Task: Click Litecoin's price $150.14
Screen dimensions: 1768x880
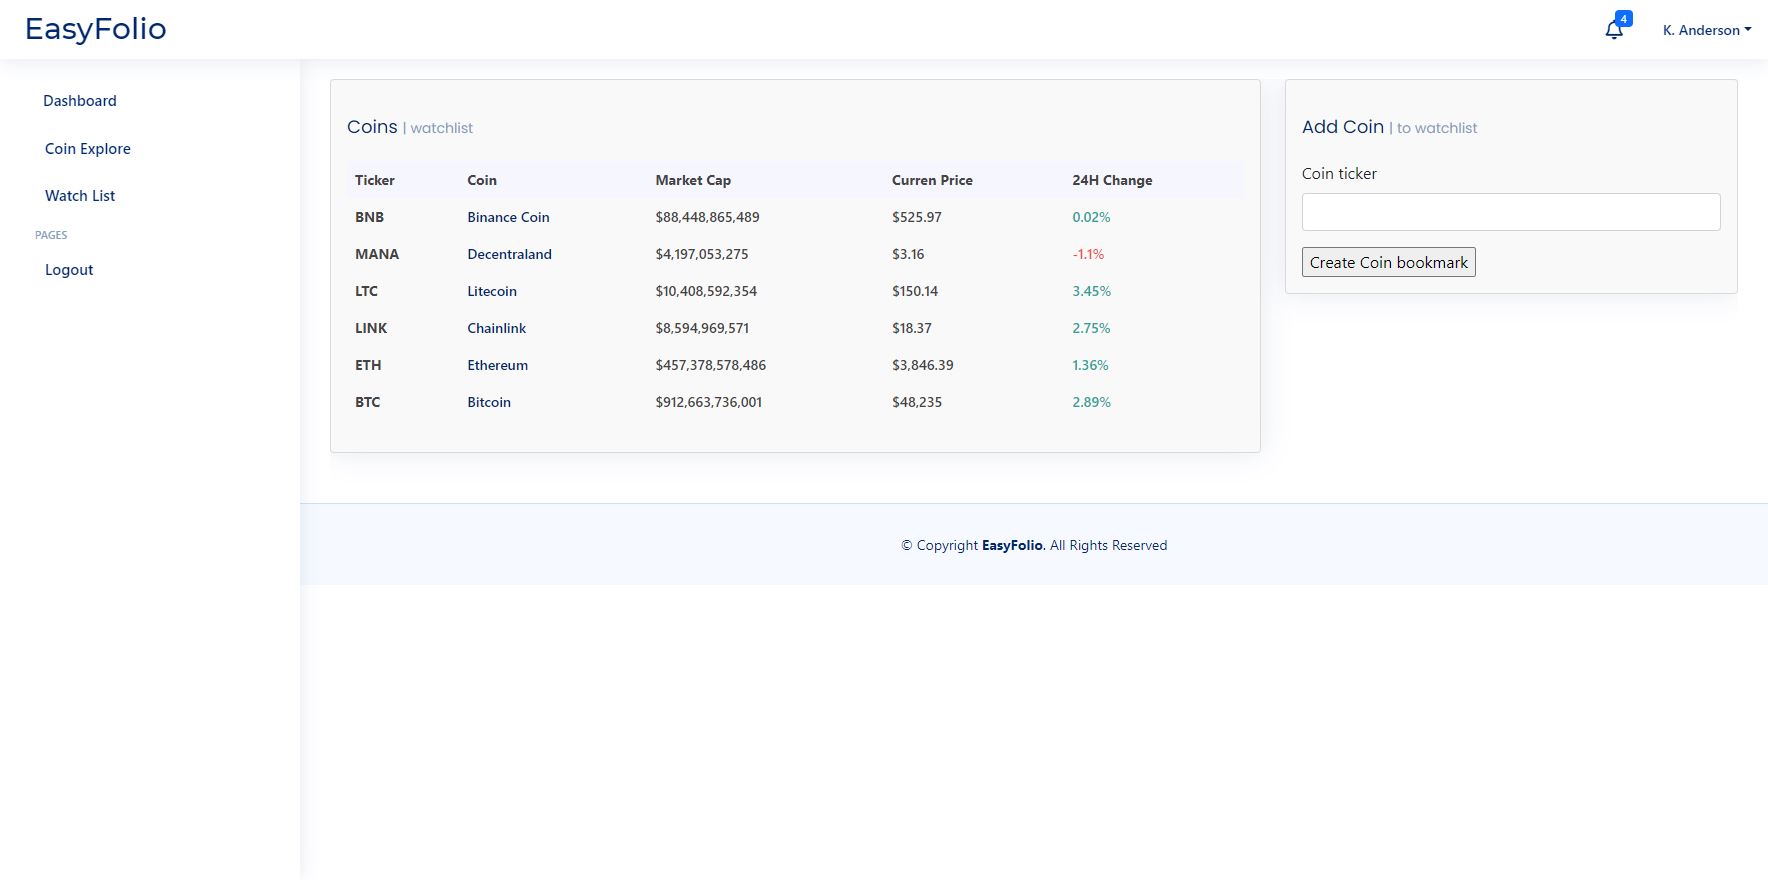Action: click(x=915, y=291)
